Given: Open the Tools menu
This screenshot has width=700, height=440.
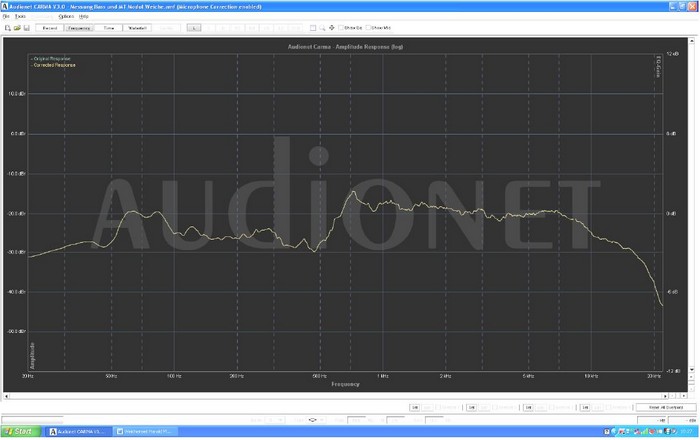Looking at the screenshot, I should 20,17.
